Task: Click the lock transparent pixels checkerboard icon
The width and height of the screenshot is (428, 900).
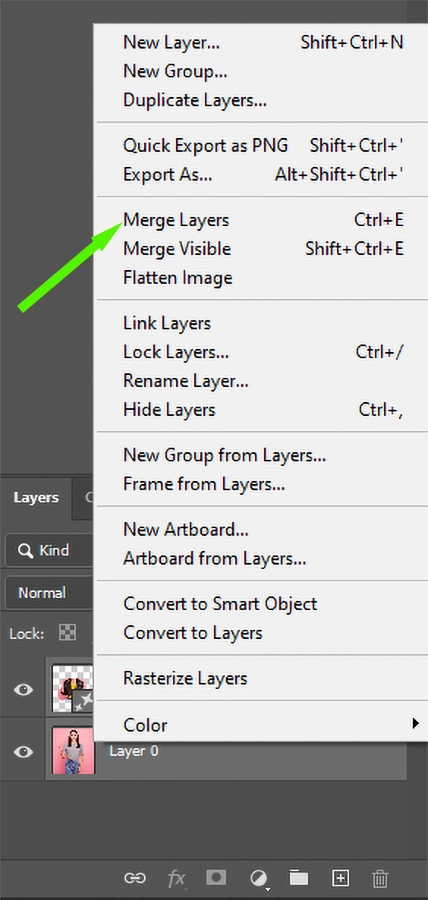Action: (68, 633)
